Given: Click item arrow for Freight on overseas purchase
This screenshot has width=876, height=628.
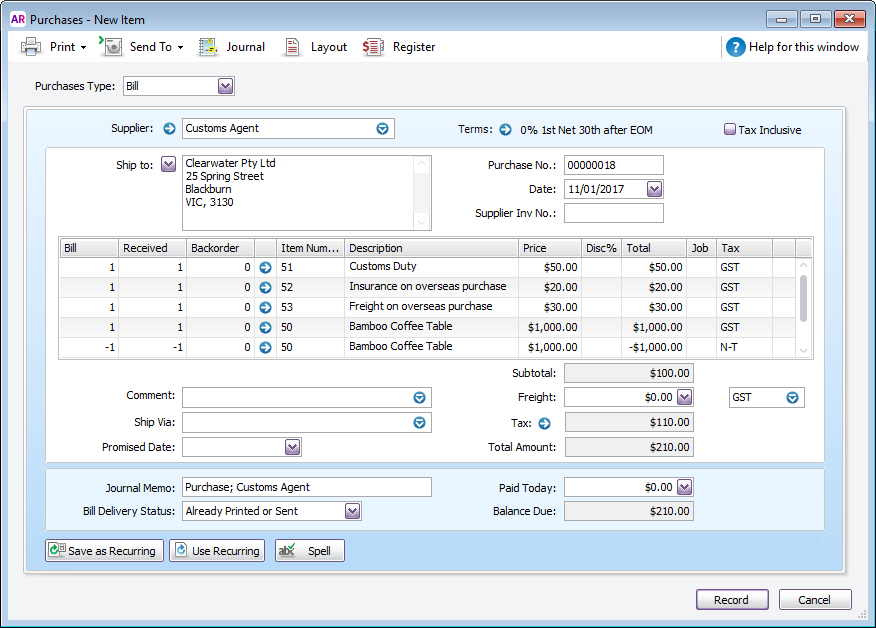Looking at the screenshot, I should [265, 307].
